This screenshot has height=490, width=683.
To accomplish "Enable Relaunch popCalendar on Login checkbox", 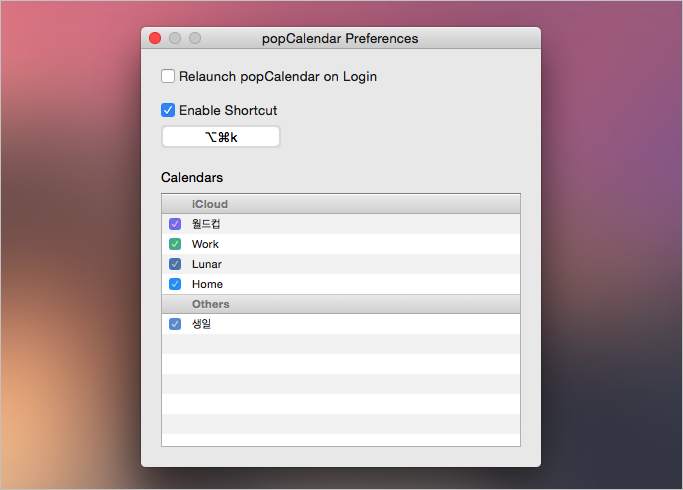I will tap(168, 76).
